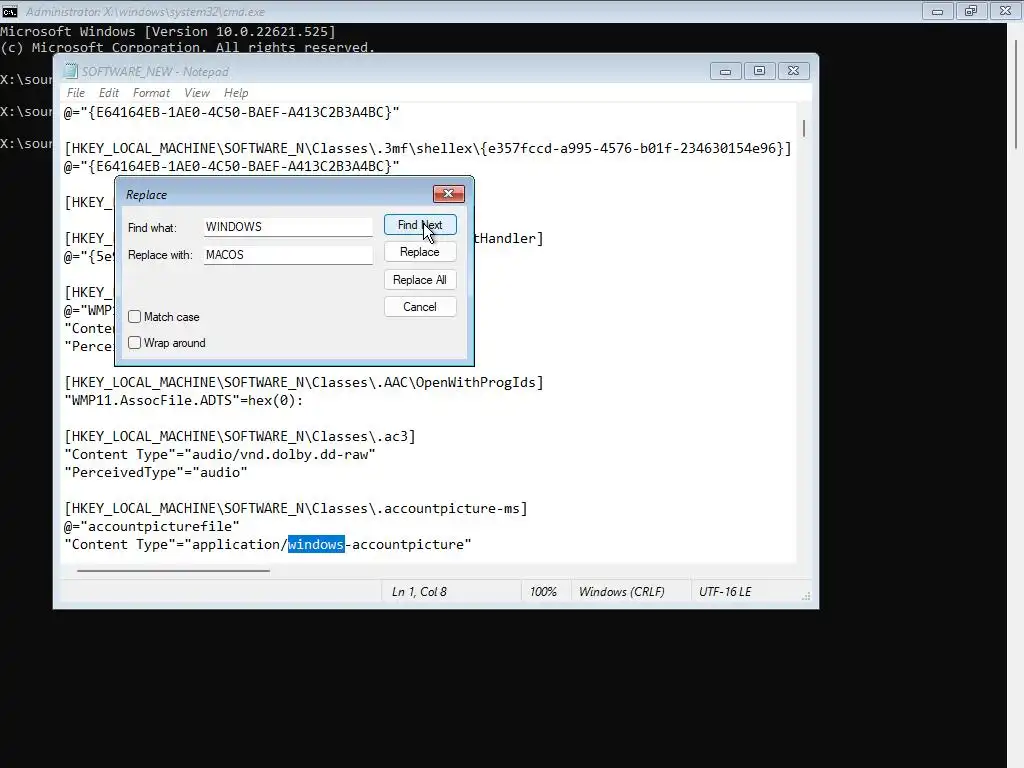Image resolution: width=1024 pixels, height=768 pixels.
Task: Click the Classes\.AAC\OpenWithProgIds key line
Action: (304, 382)
